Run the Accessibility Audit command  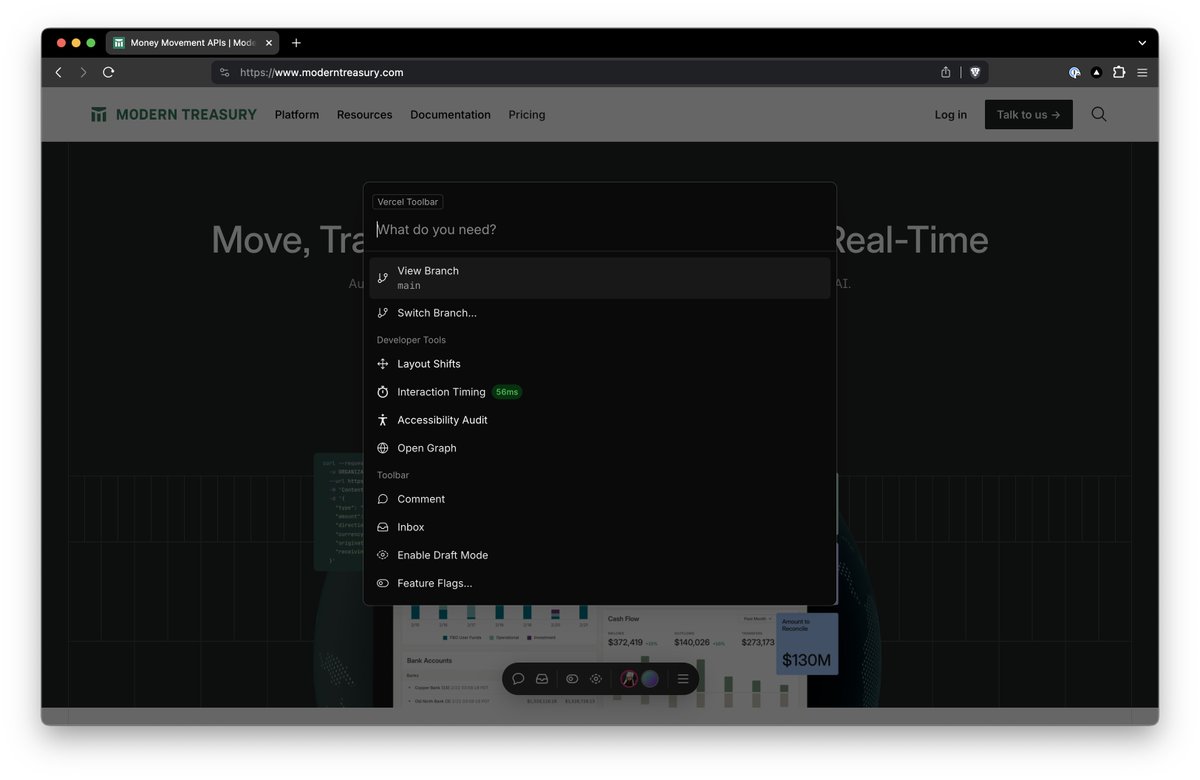point(600,420)
